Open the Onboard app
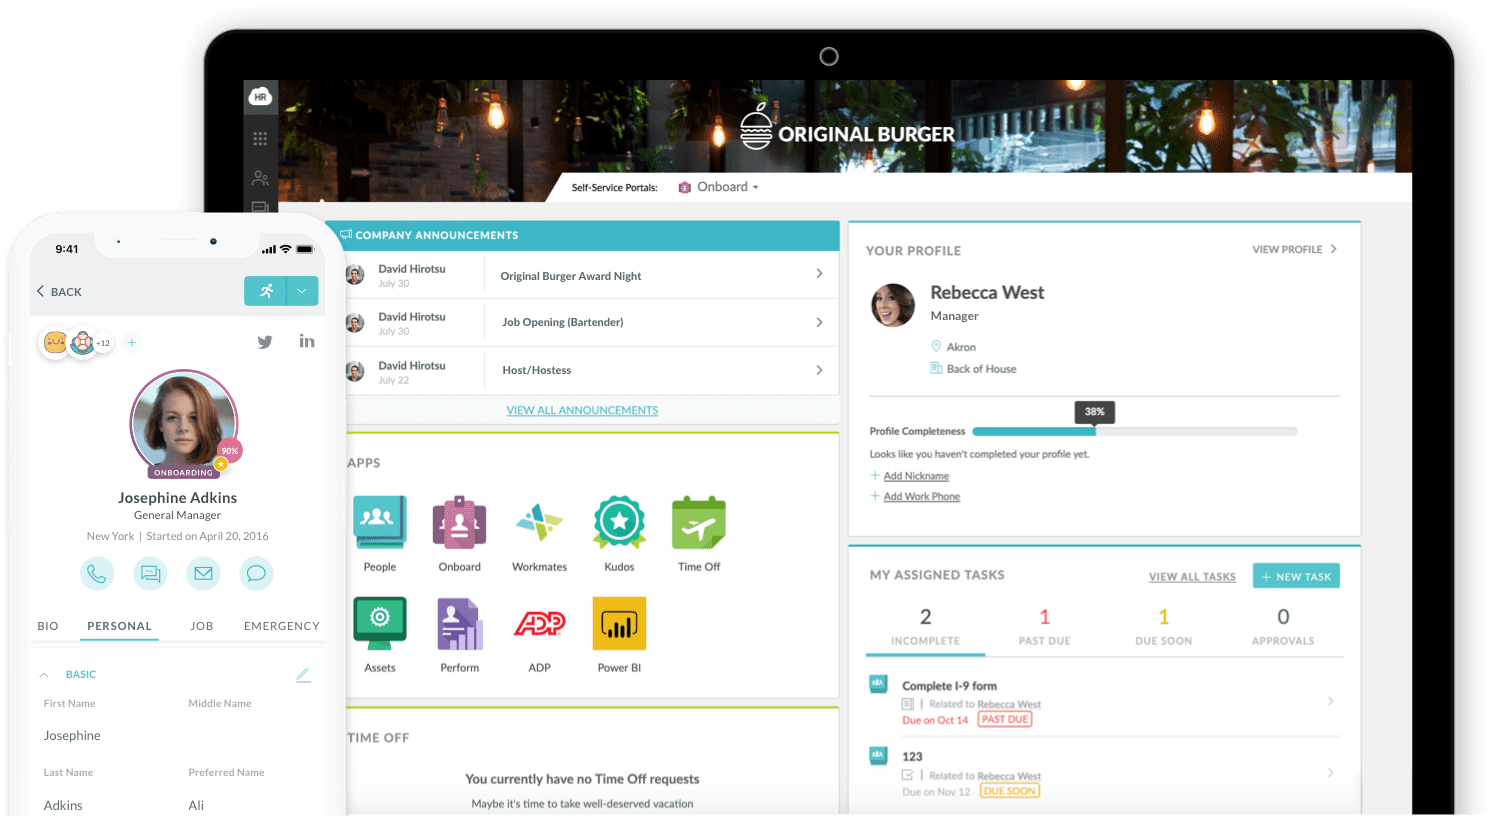1492x816 pixels. [459, 521]
